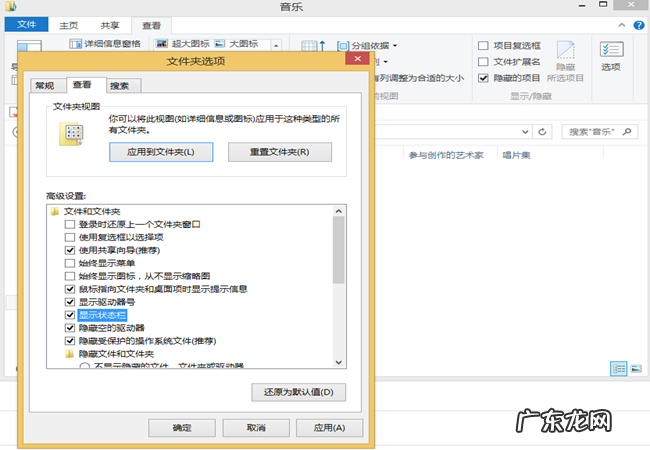Click the search magnifier icon
Image resolution: width=650 pixels, height=450 pixels.
tap(627, 132)
